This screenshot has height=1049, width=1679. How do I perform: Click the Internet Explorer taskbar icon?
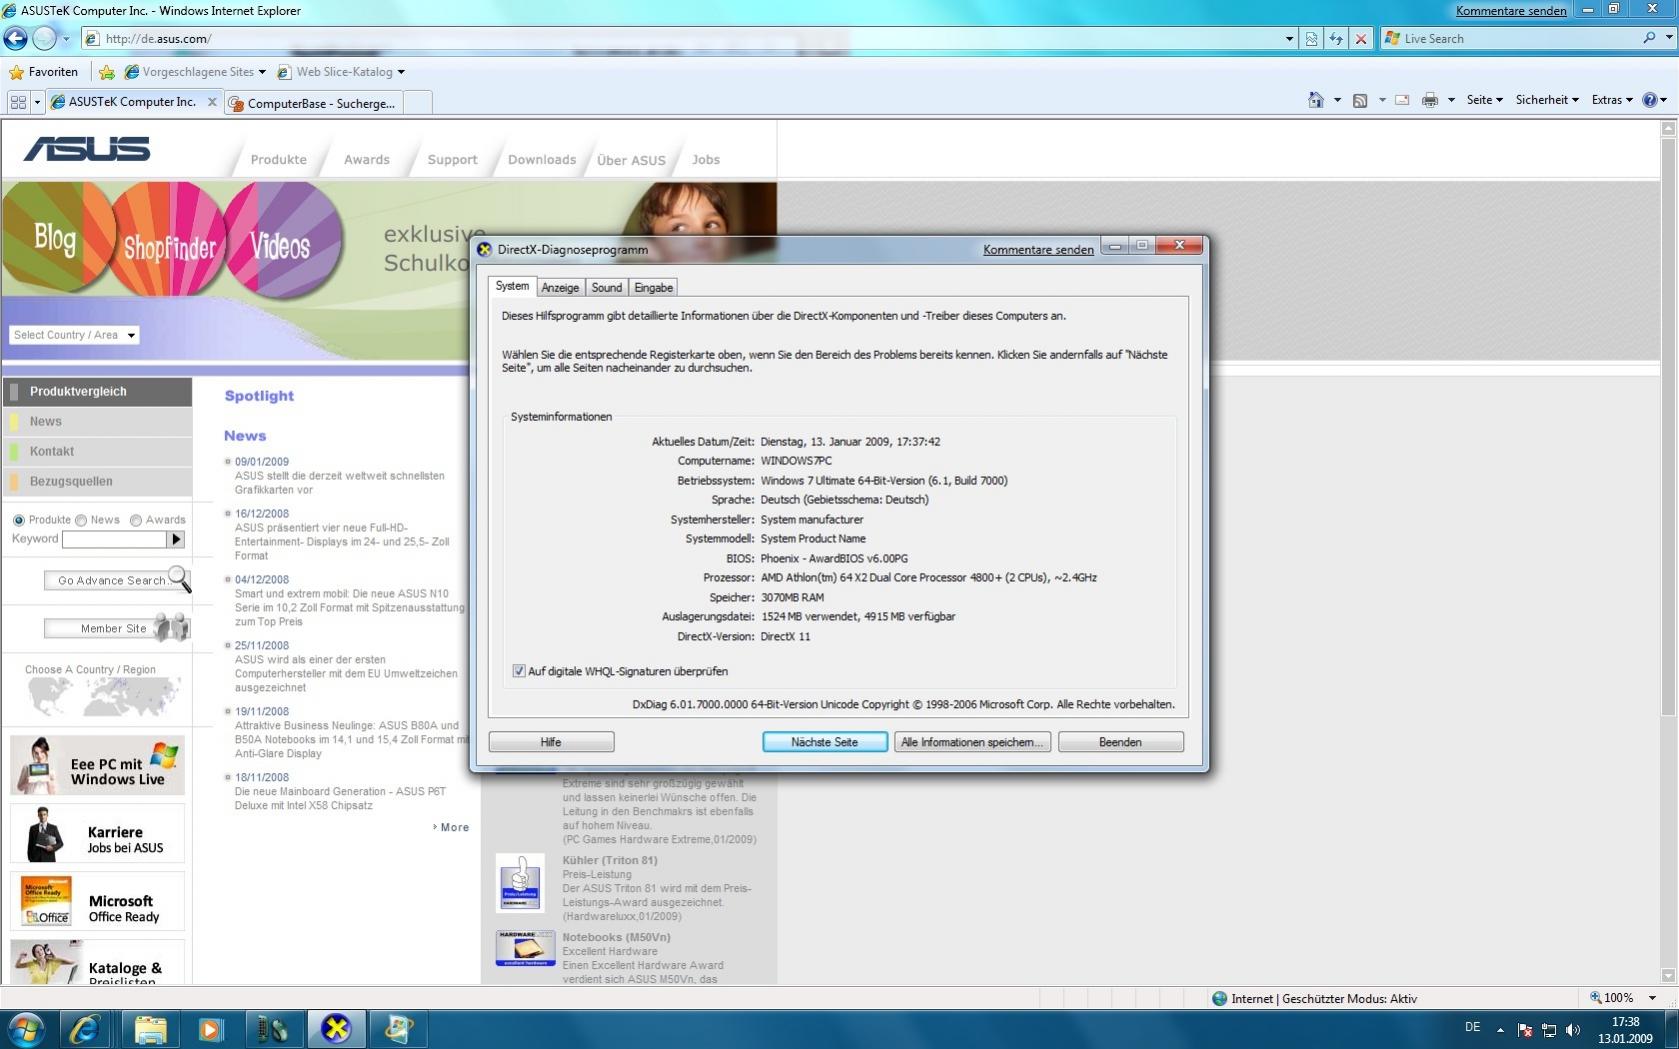tap(85, 1029)
